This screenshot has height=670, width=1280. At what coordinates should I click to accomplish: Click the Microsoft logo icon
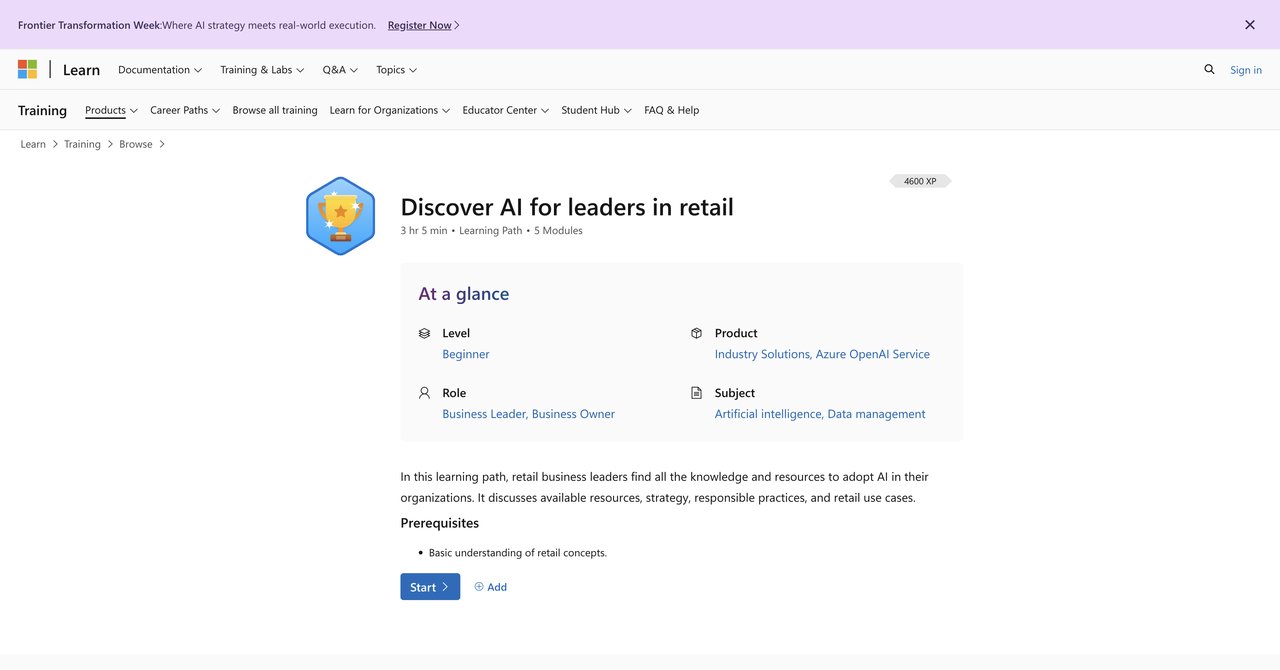click(x=27, y=69)
